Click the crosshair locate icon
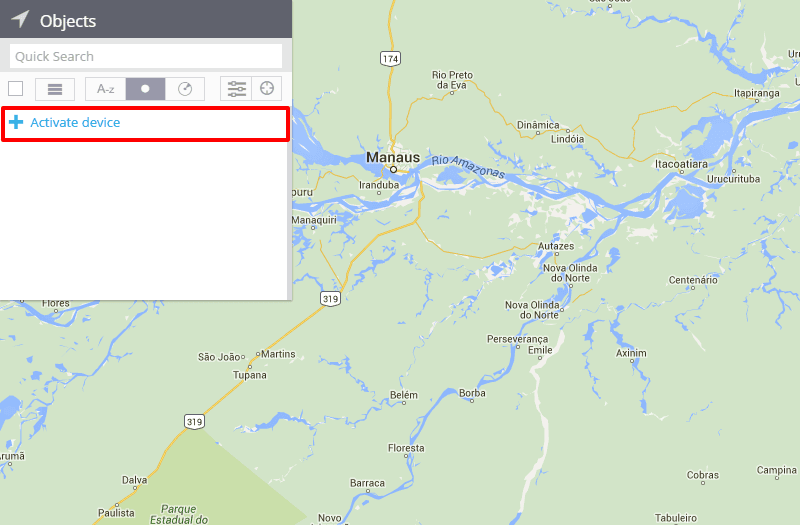The height and width of the screenshot is (525, 800). coord(267,89)
